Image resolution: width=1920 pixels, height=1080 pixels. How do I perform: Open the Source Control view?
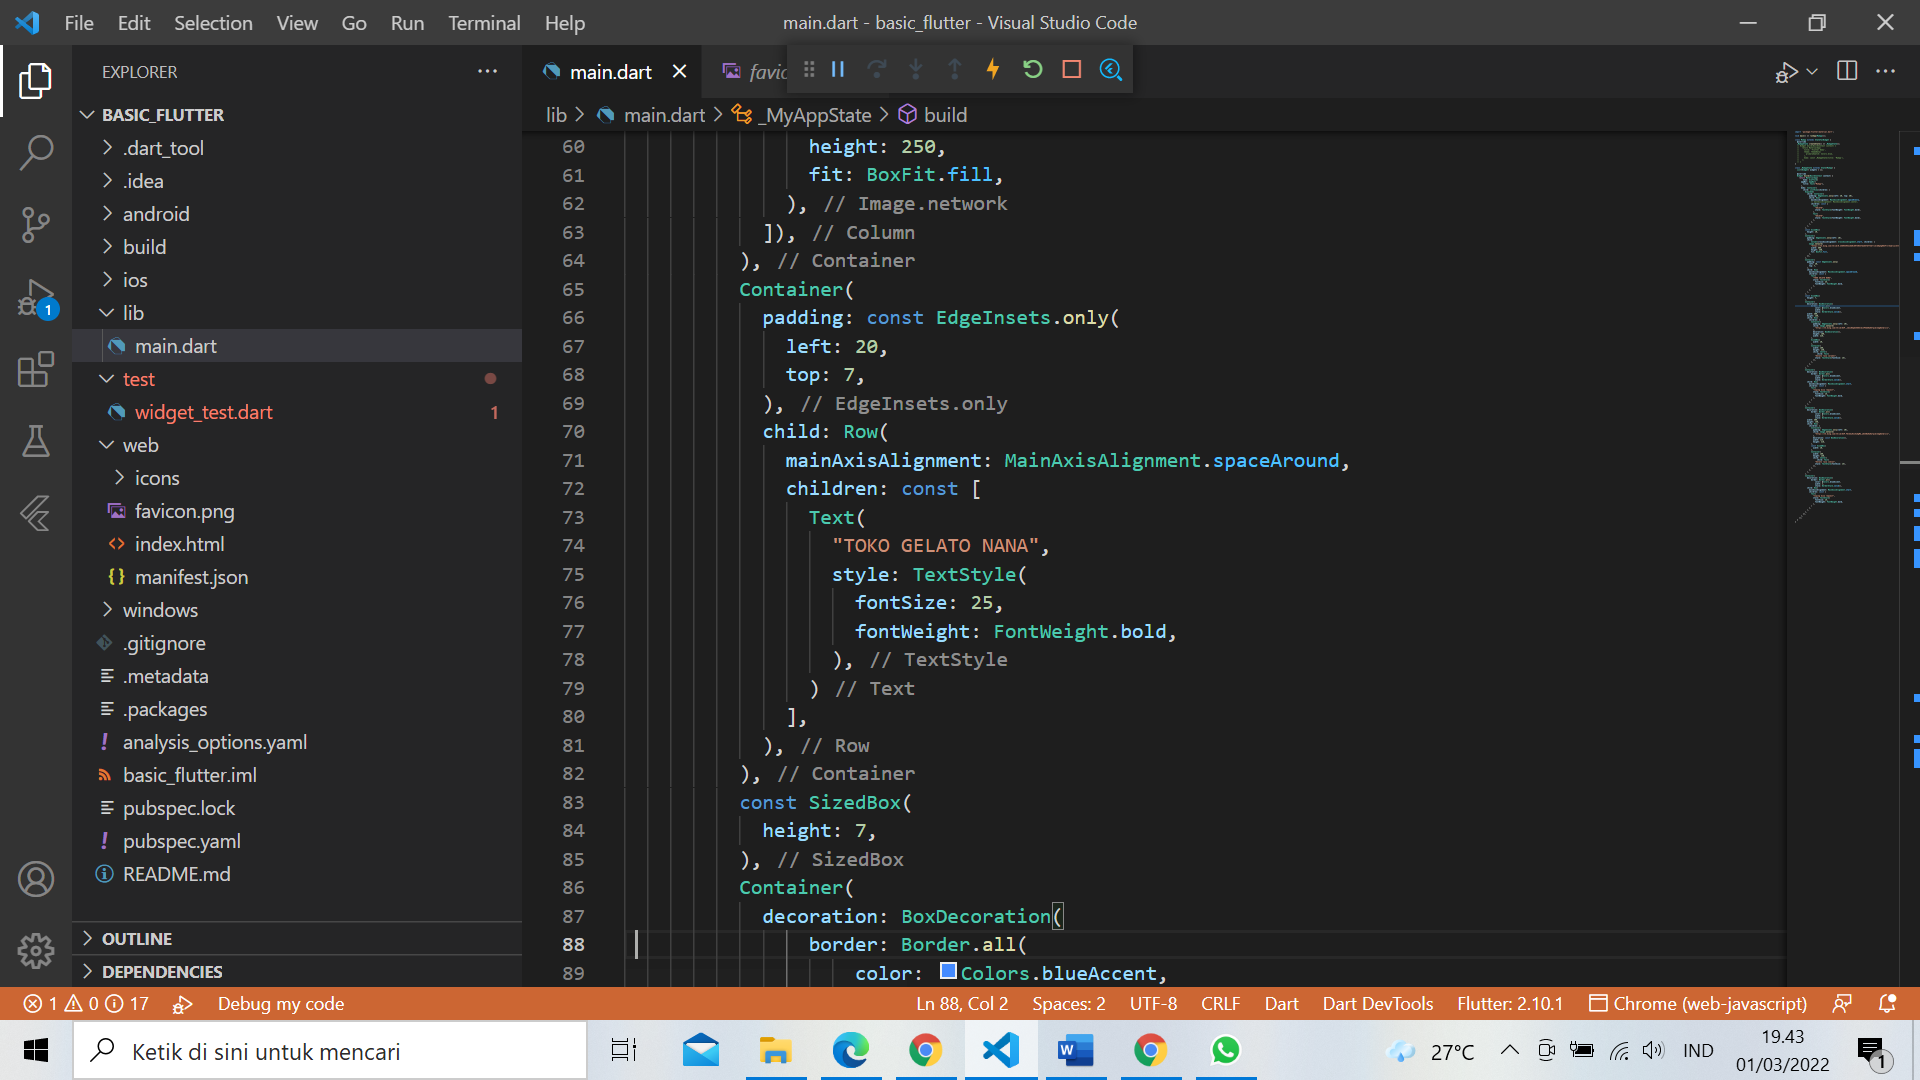click(x=36, y=225)
